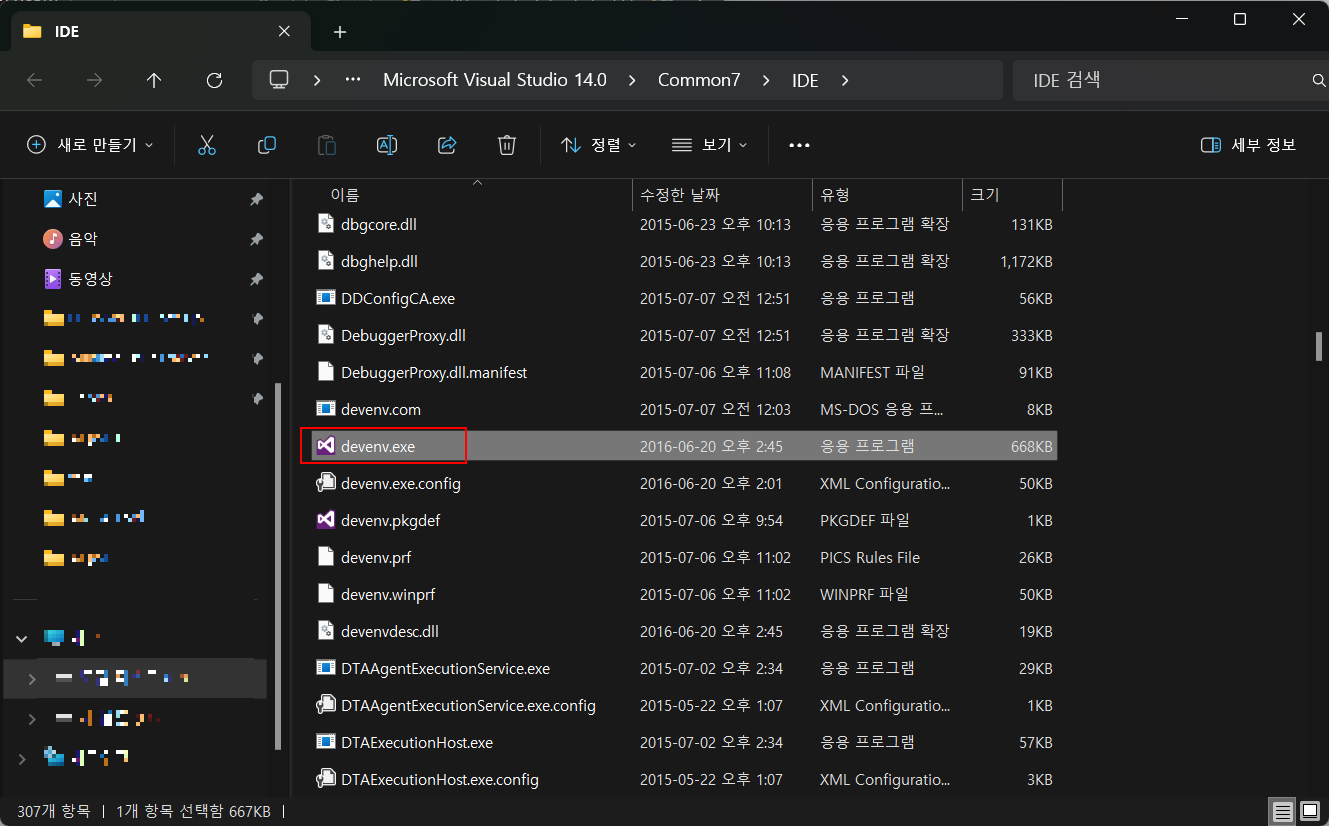1329x826 pixels.
Task: Go up one folder level
Action: 154,81
